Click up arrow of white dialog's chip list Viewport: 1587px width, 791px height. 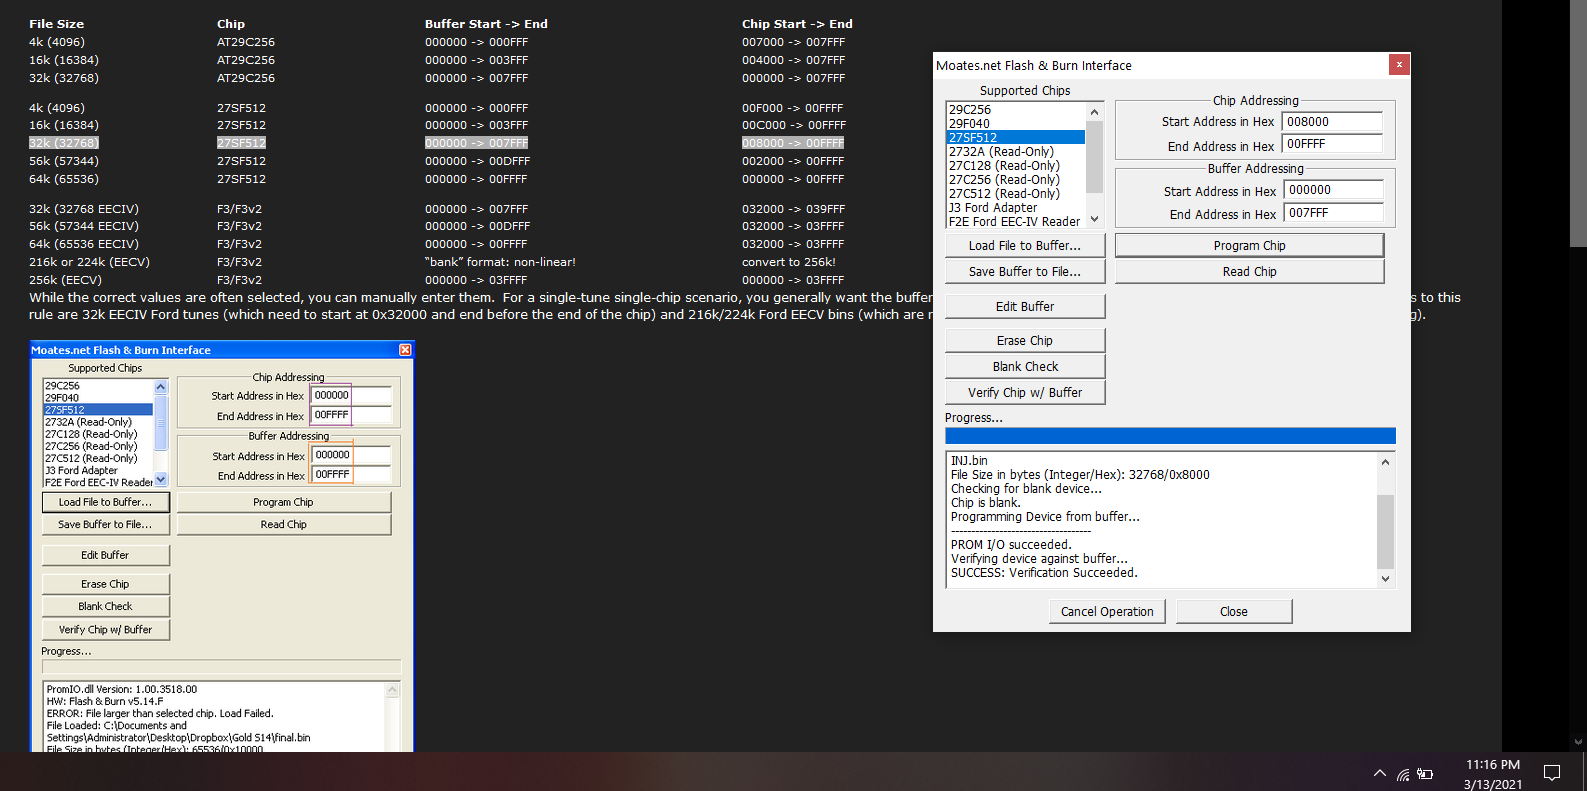(1094, 112)
